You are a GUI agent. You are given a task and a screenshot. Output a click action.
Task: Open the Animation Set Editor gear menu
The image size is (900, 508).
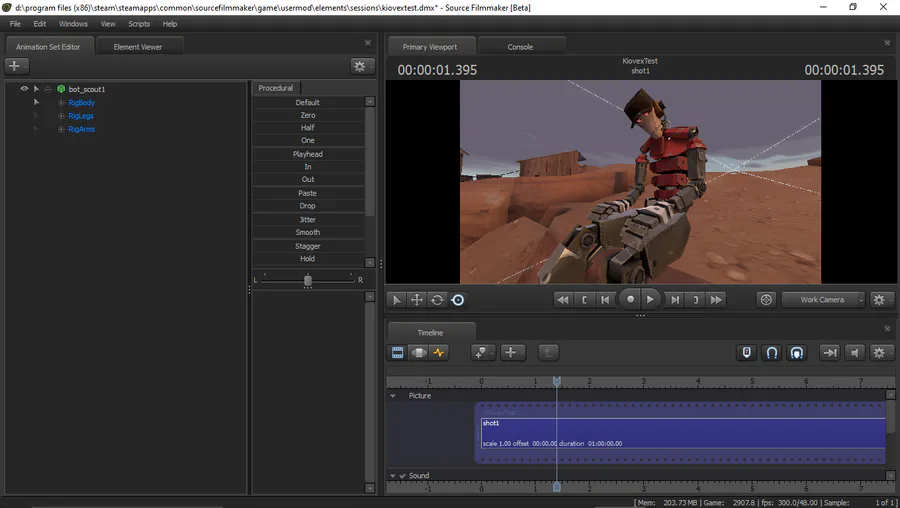[x=362, y=66]
